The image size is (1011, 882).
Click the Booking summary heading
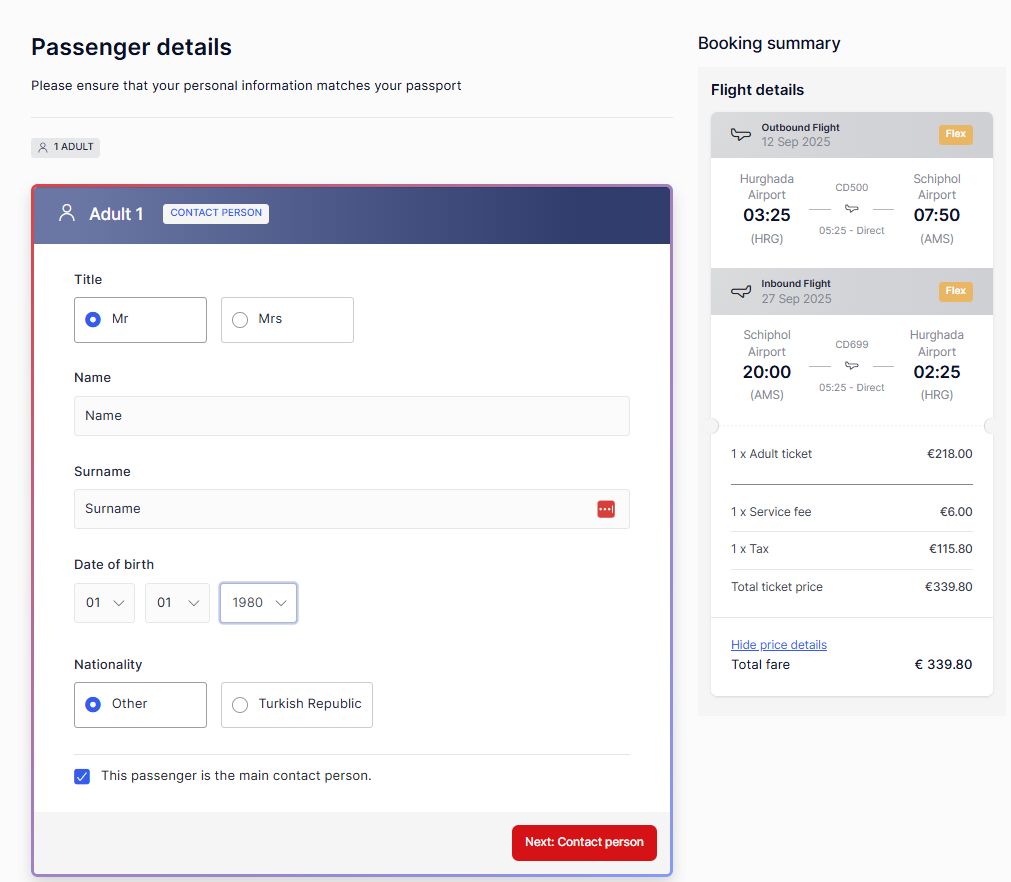click(769, 43)
